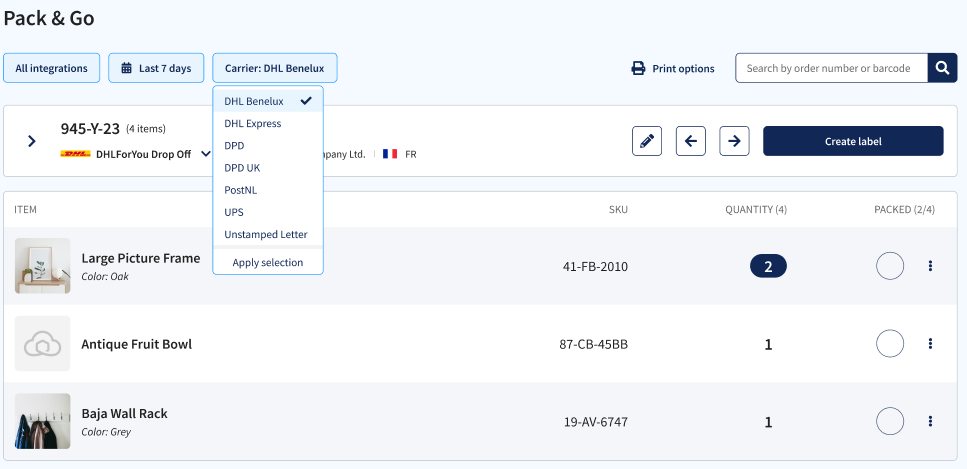Click Apply selection in carrier menu
967x469 pixels.
pos(268,262)
